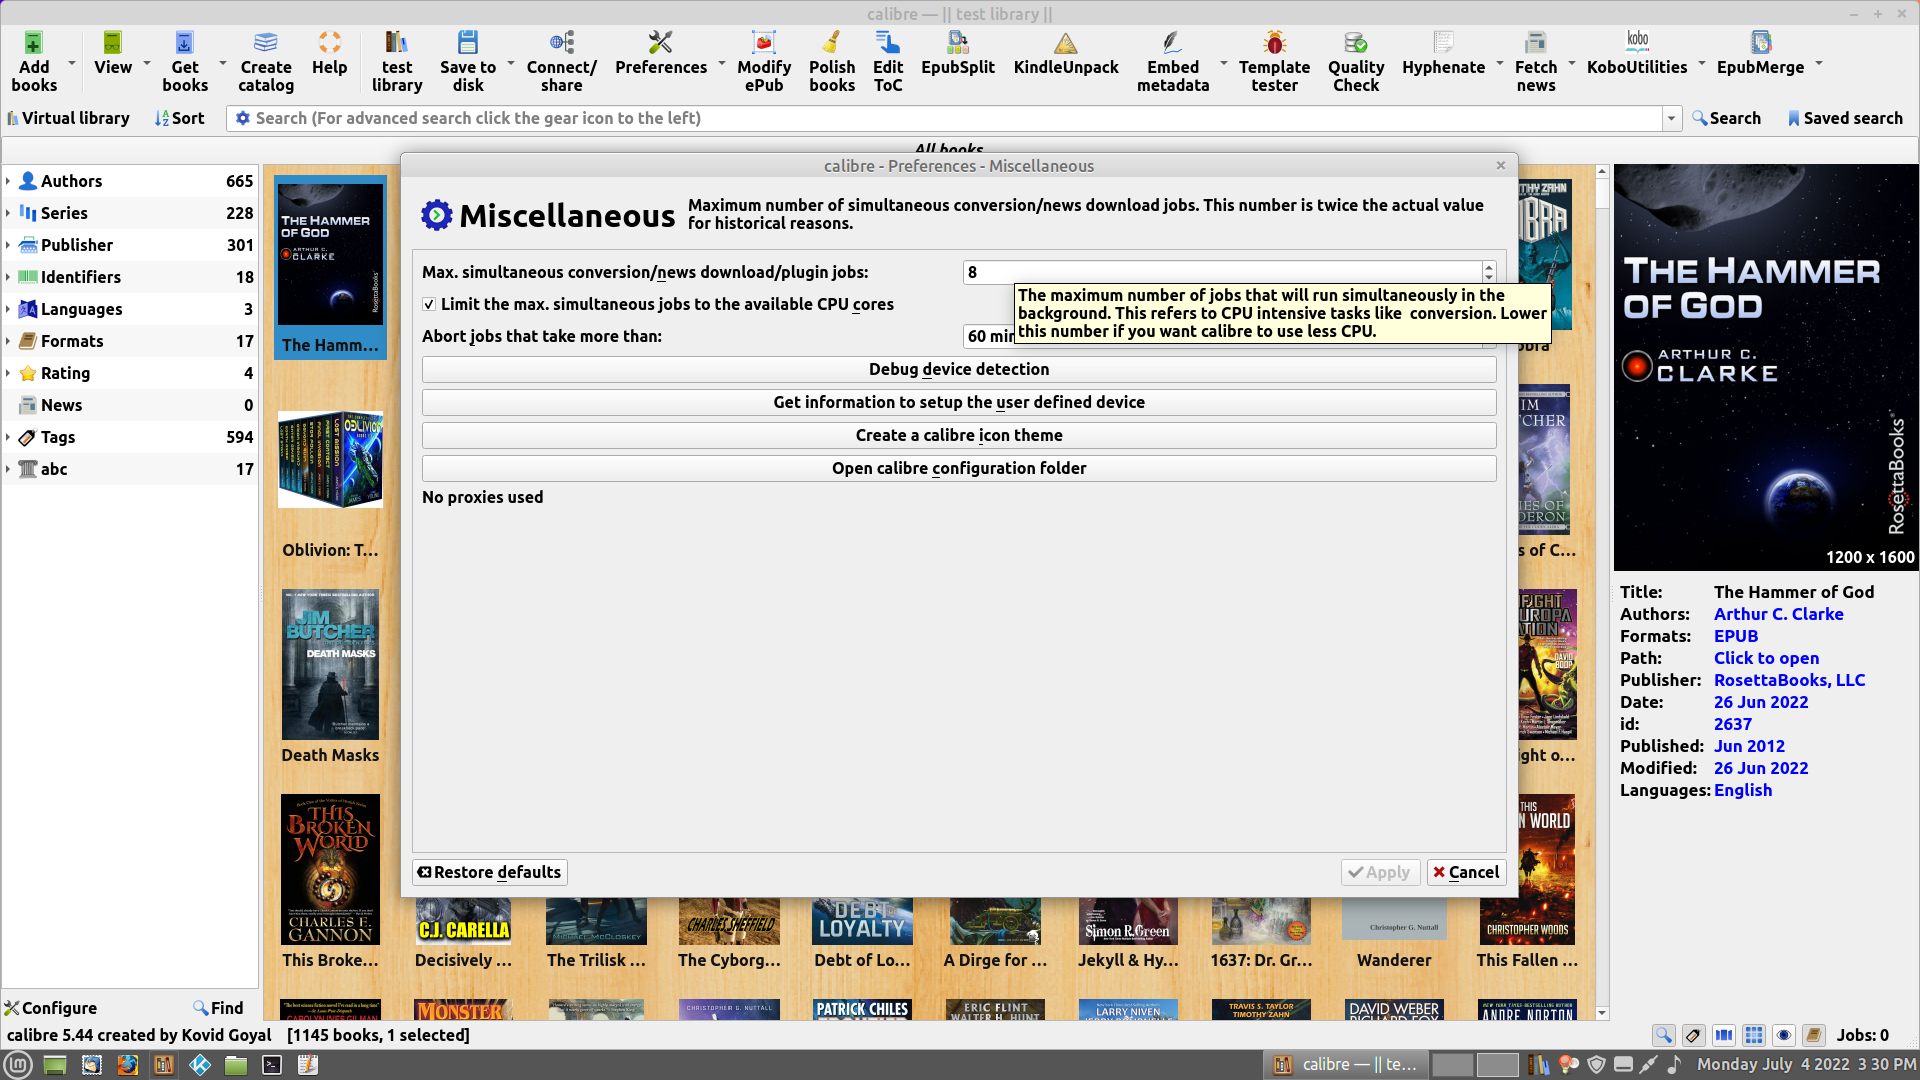Expand the Authors category in tag browser
The width and height of the screenshot is (1920, 1080).
pos(8,181)
